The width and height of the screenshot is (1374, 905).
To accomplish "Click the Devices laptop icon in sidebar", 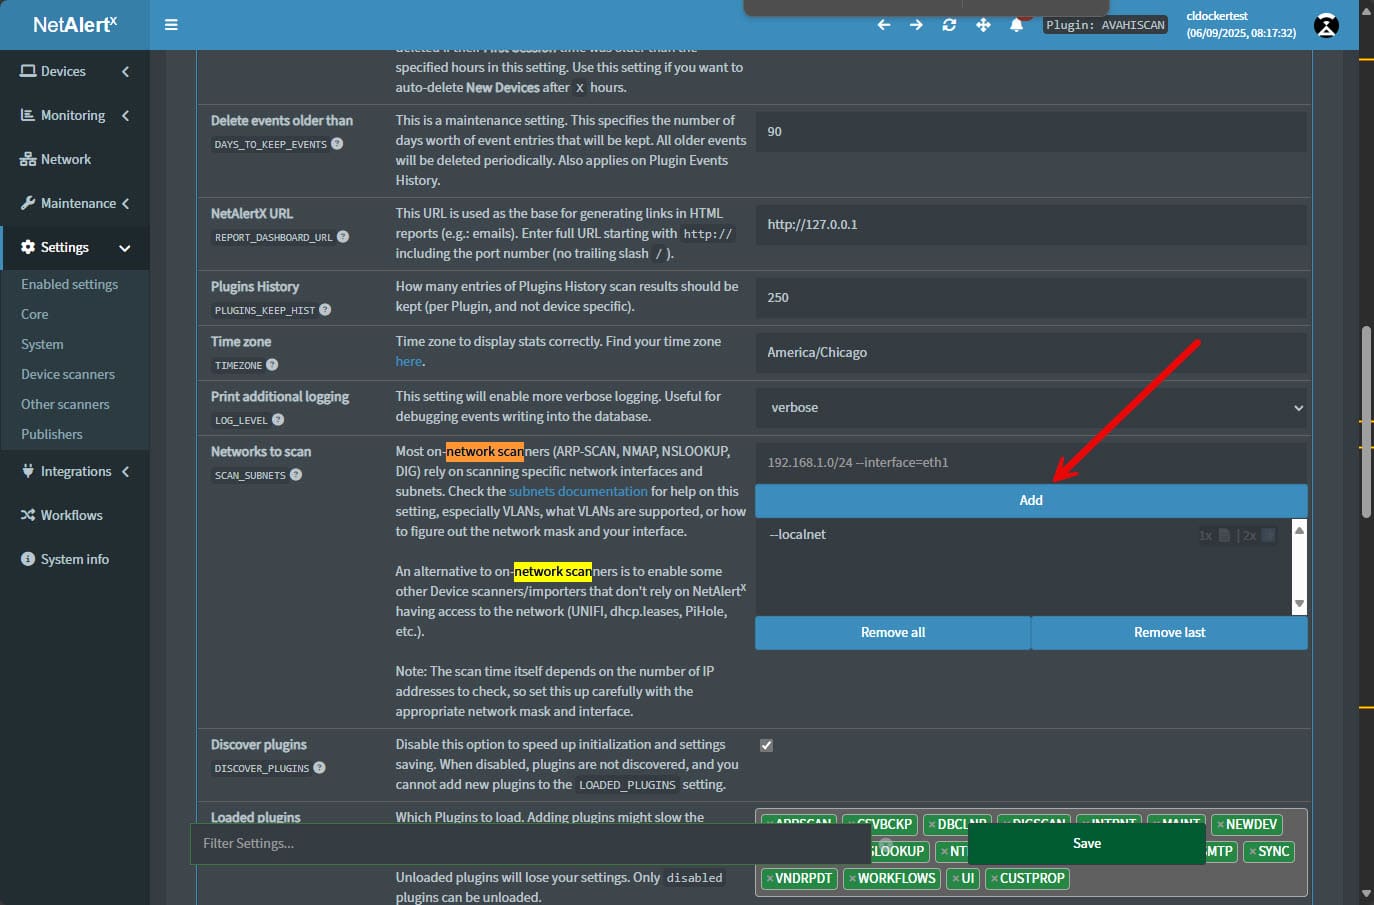I will point(28,71).
